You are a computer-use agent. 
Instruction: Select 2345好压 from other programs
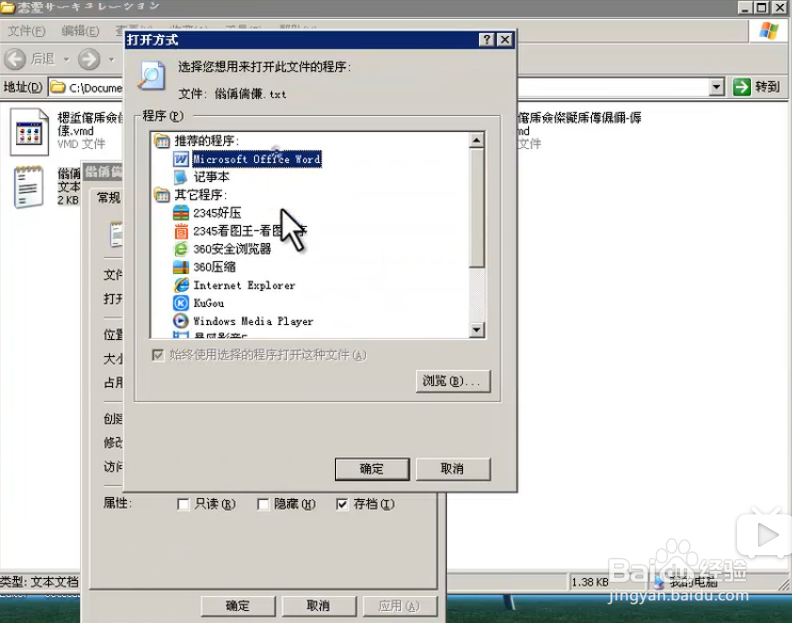tap(217, 213)
